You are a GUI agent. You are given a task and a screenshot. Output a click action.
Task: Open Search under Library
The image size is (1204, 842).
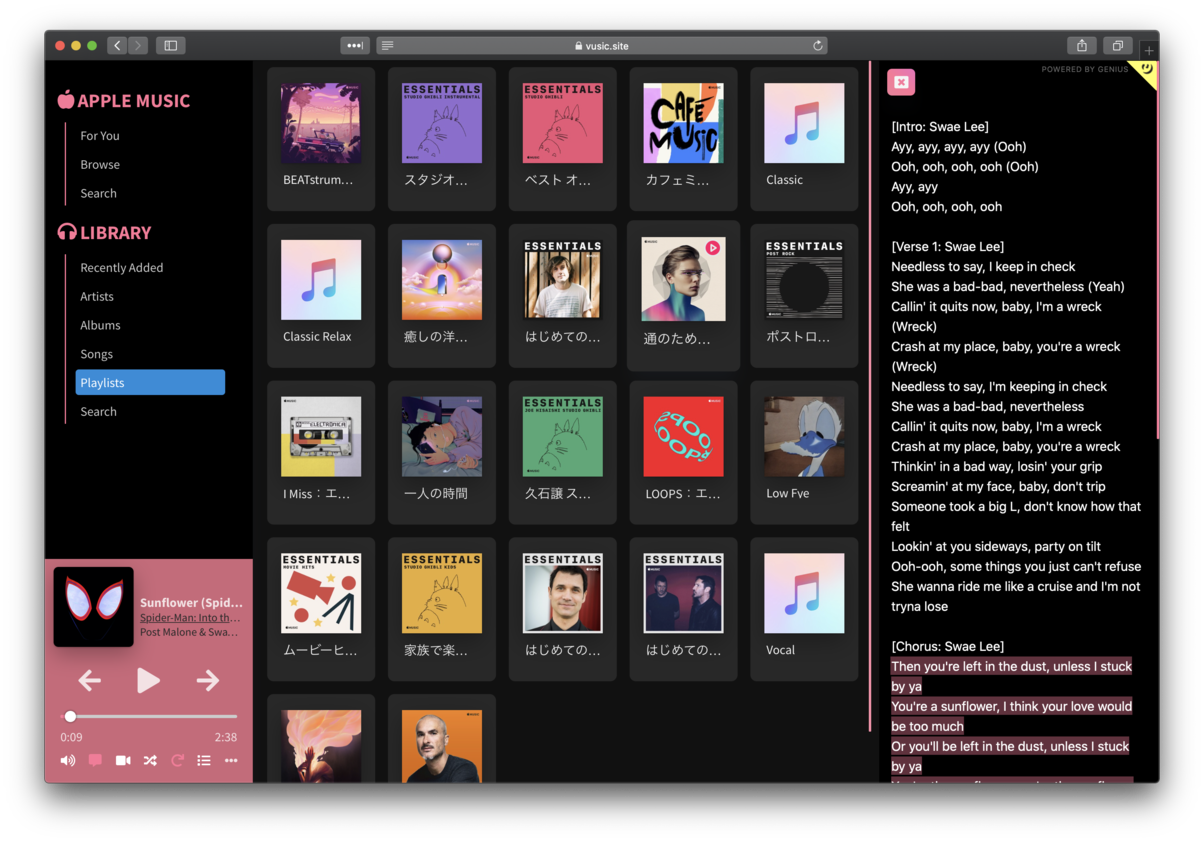[98, 412]
